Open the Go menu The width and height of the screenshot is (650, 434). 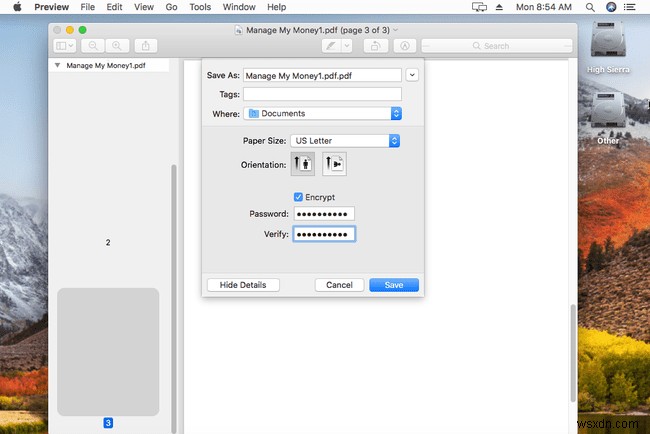click(171, 7)
